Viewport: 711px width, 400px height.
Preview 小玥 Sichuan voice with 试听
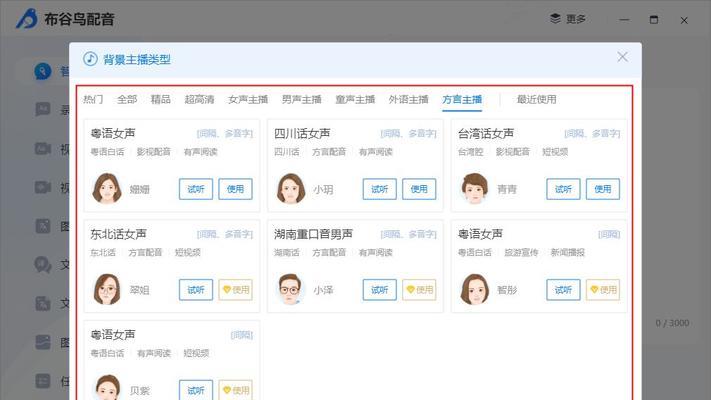pyautogui.click(x=380, y=189)
